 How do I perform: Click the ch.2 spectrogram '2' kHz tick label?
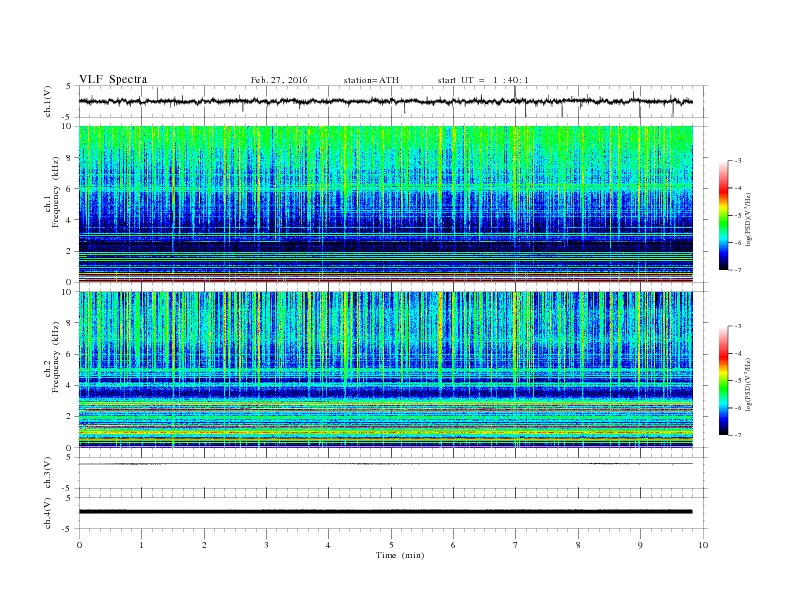pos(70,417)
